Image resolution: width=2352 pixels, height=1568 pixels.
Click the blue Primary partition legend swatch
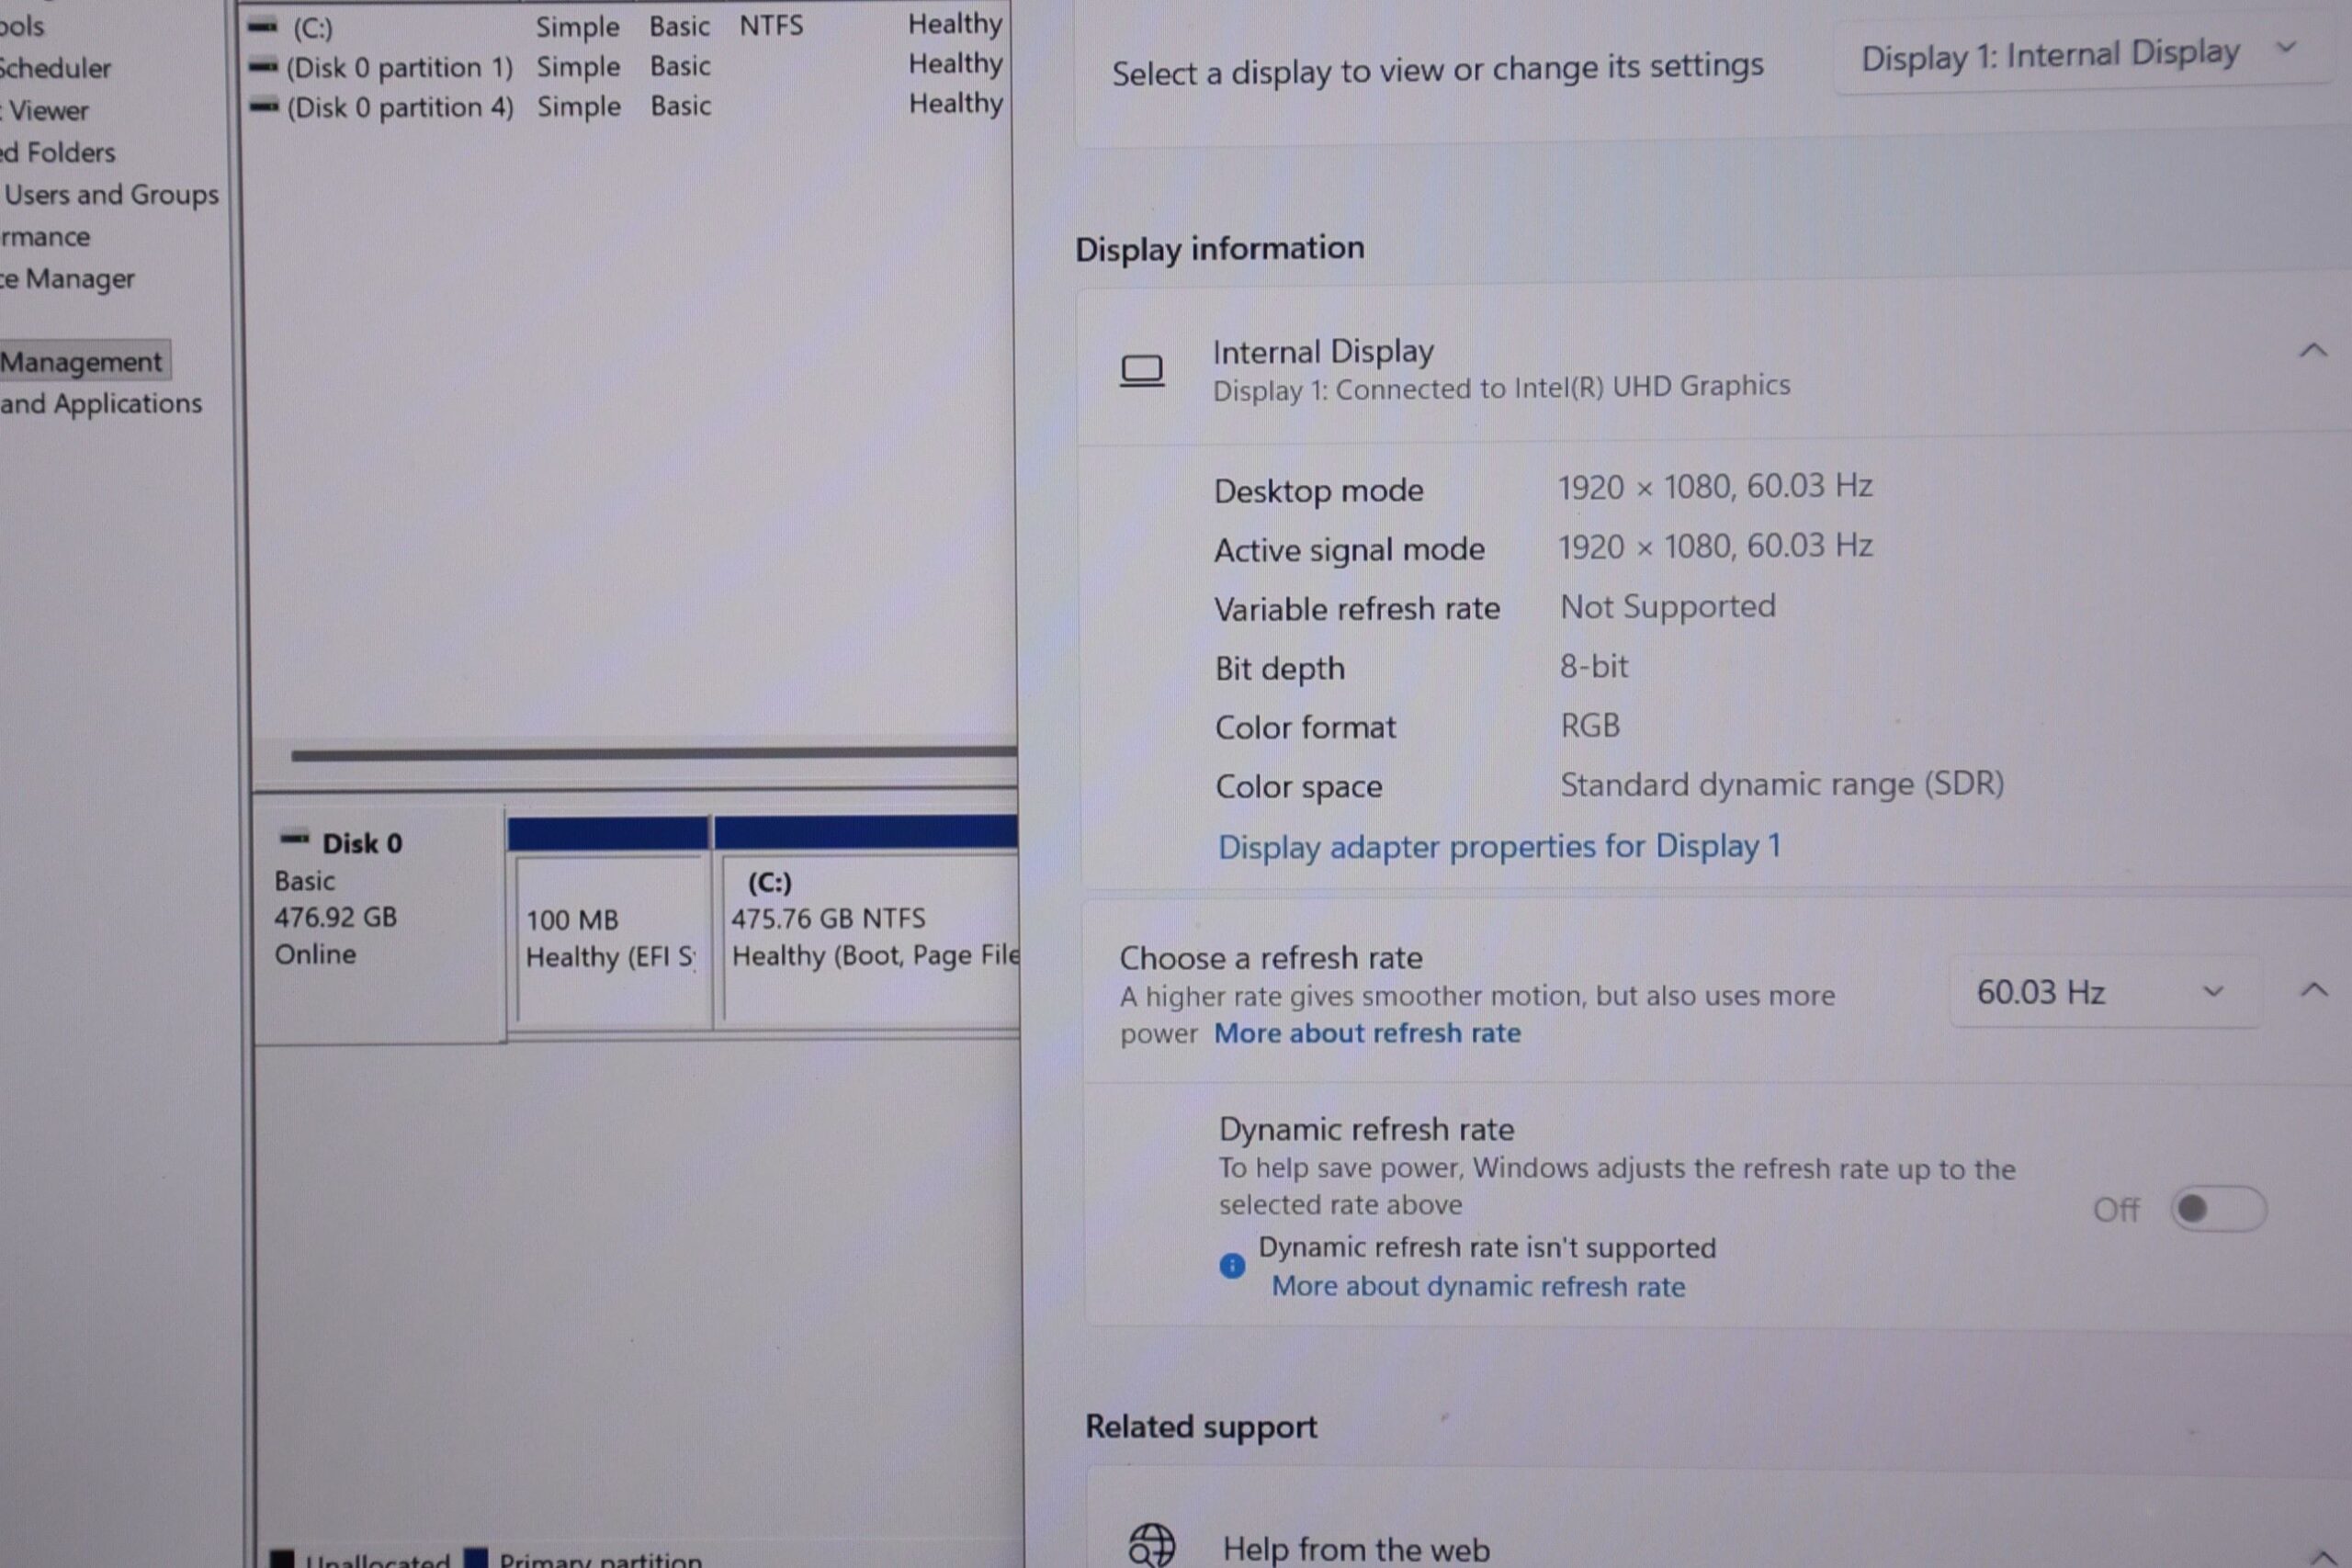pyautogui.click(x=476, y=1558)
